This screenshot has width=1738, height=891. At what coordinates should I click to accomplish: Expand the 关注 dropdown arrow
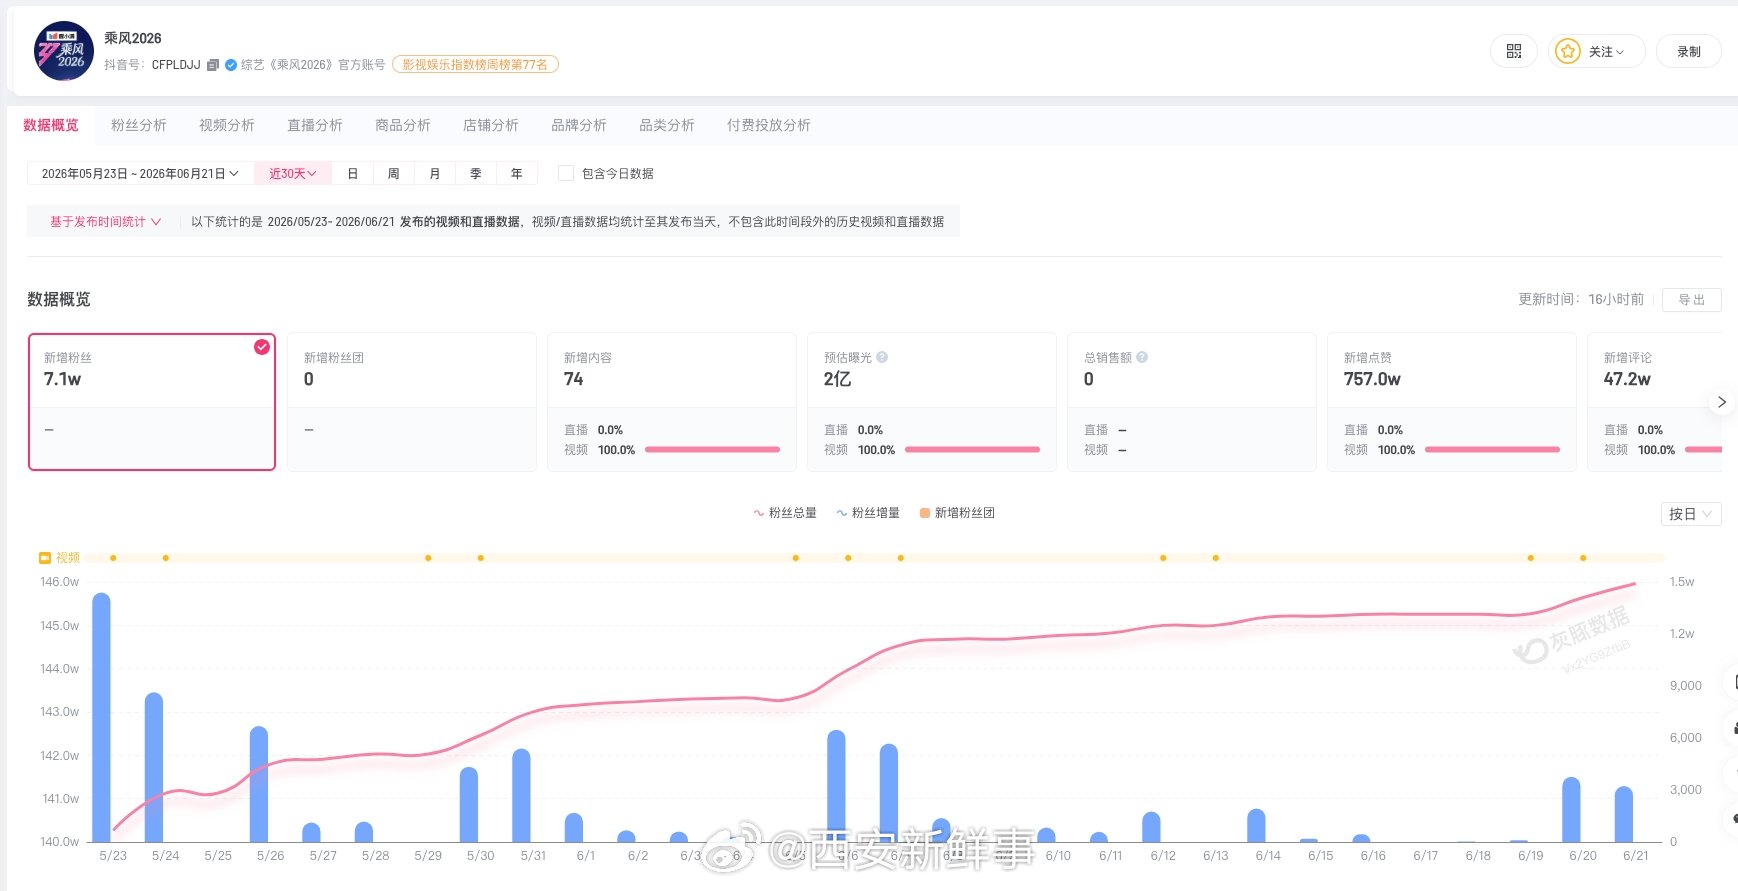[1620, 52]
